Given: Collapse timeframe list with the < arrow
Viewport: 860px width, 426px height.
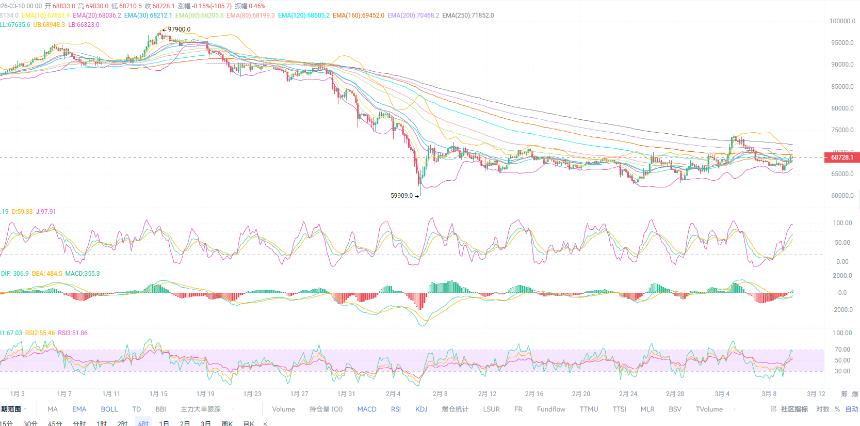Looking at the screenshot, I should [265, 423].
